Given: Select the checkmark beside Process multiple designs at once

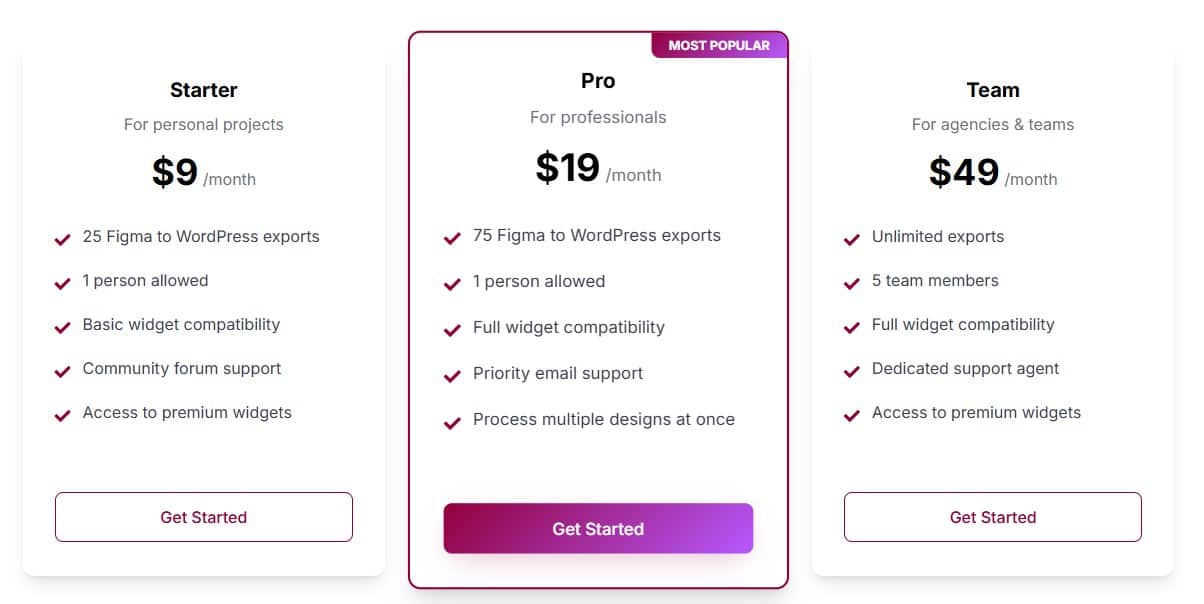Looking at the screenshot, I should click(451, 421).
